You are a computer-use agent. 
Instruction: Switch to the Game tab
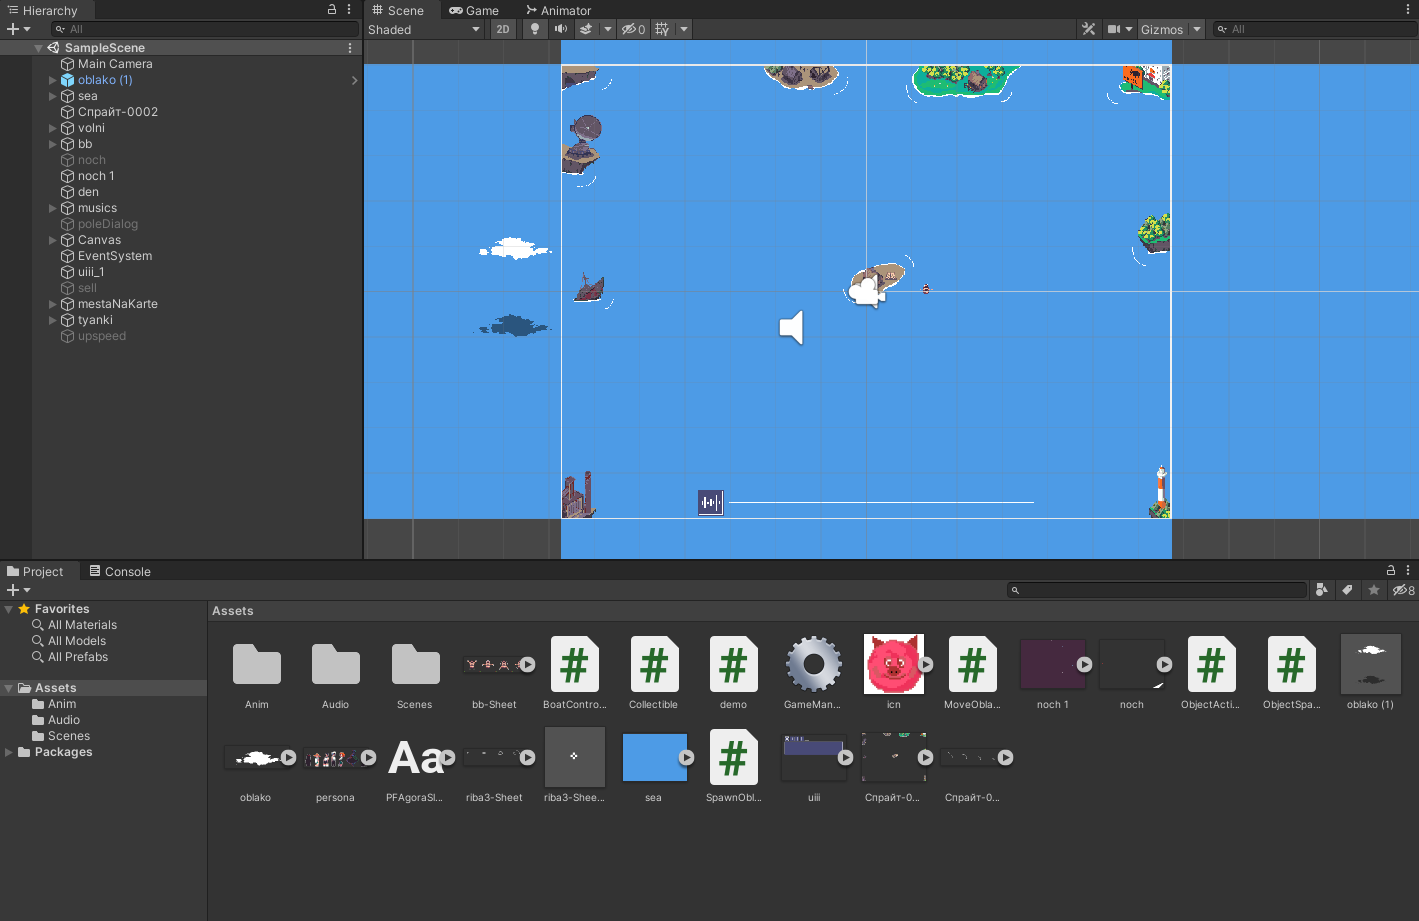coord(474,10)
